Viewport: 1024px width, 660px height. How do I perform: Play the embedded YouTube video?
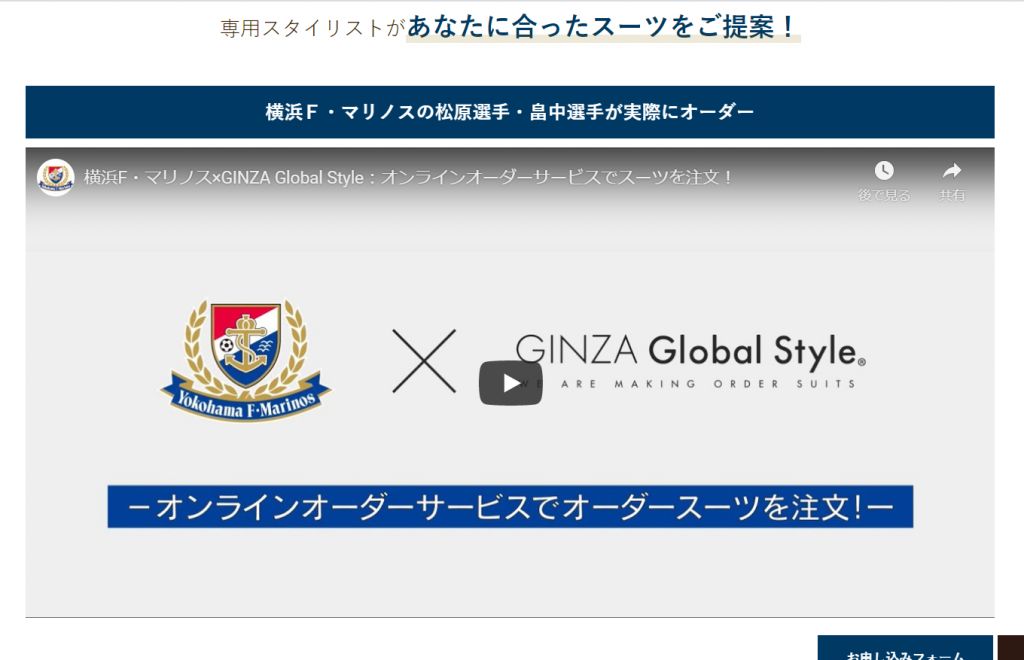point(511,383)
